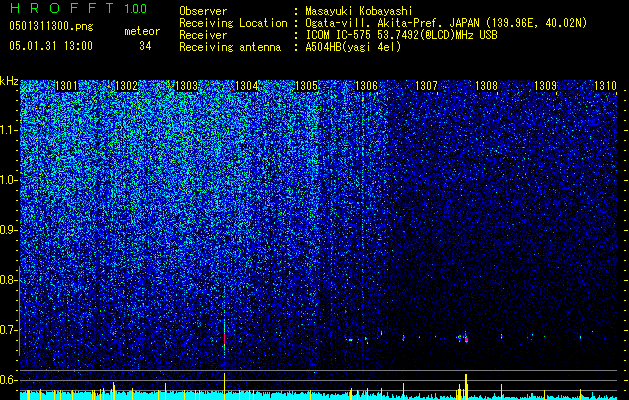Click the 1307 time marker

coord(426,86)
